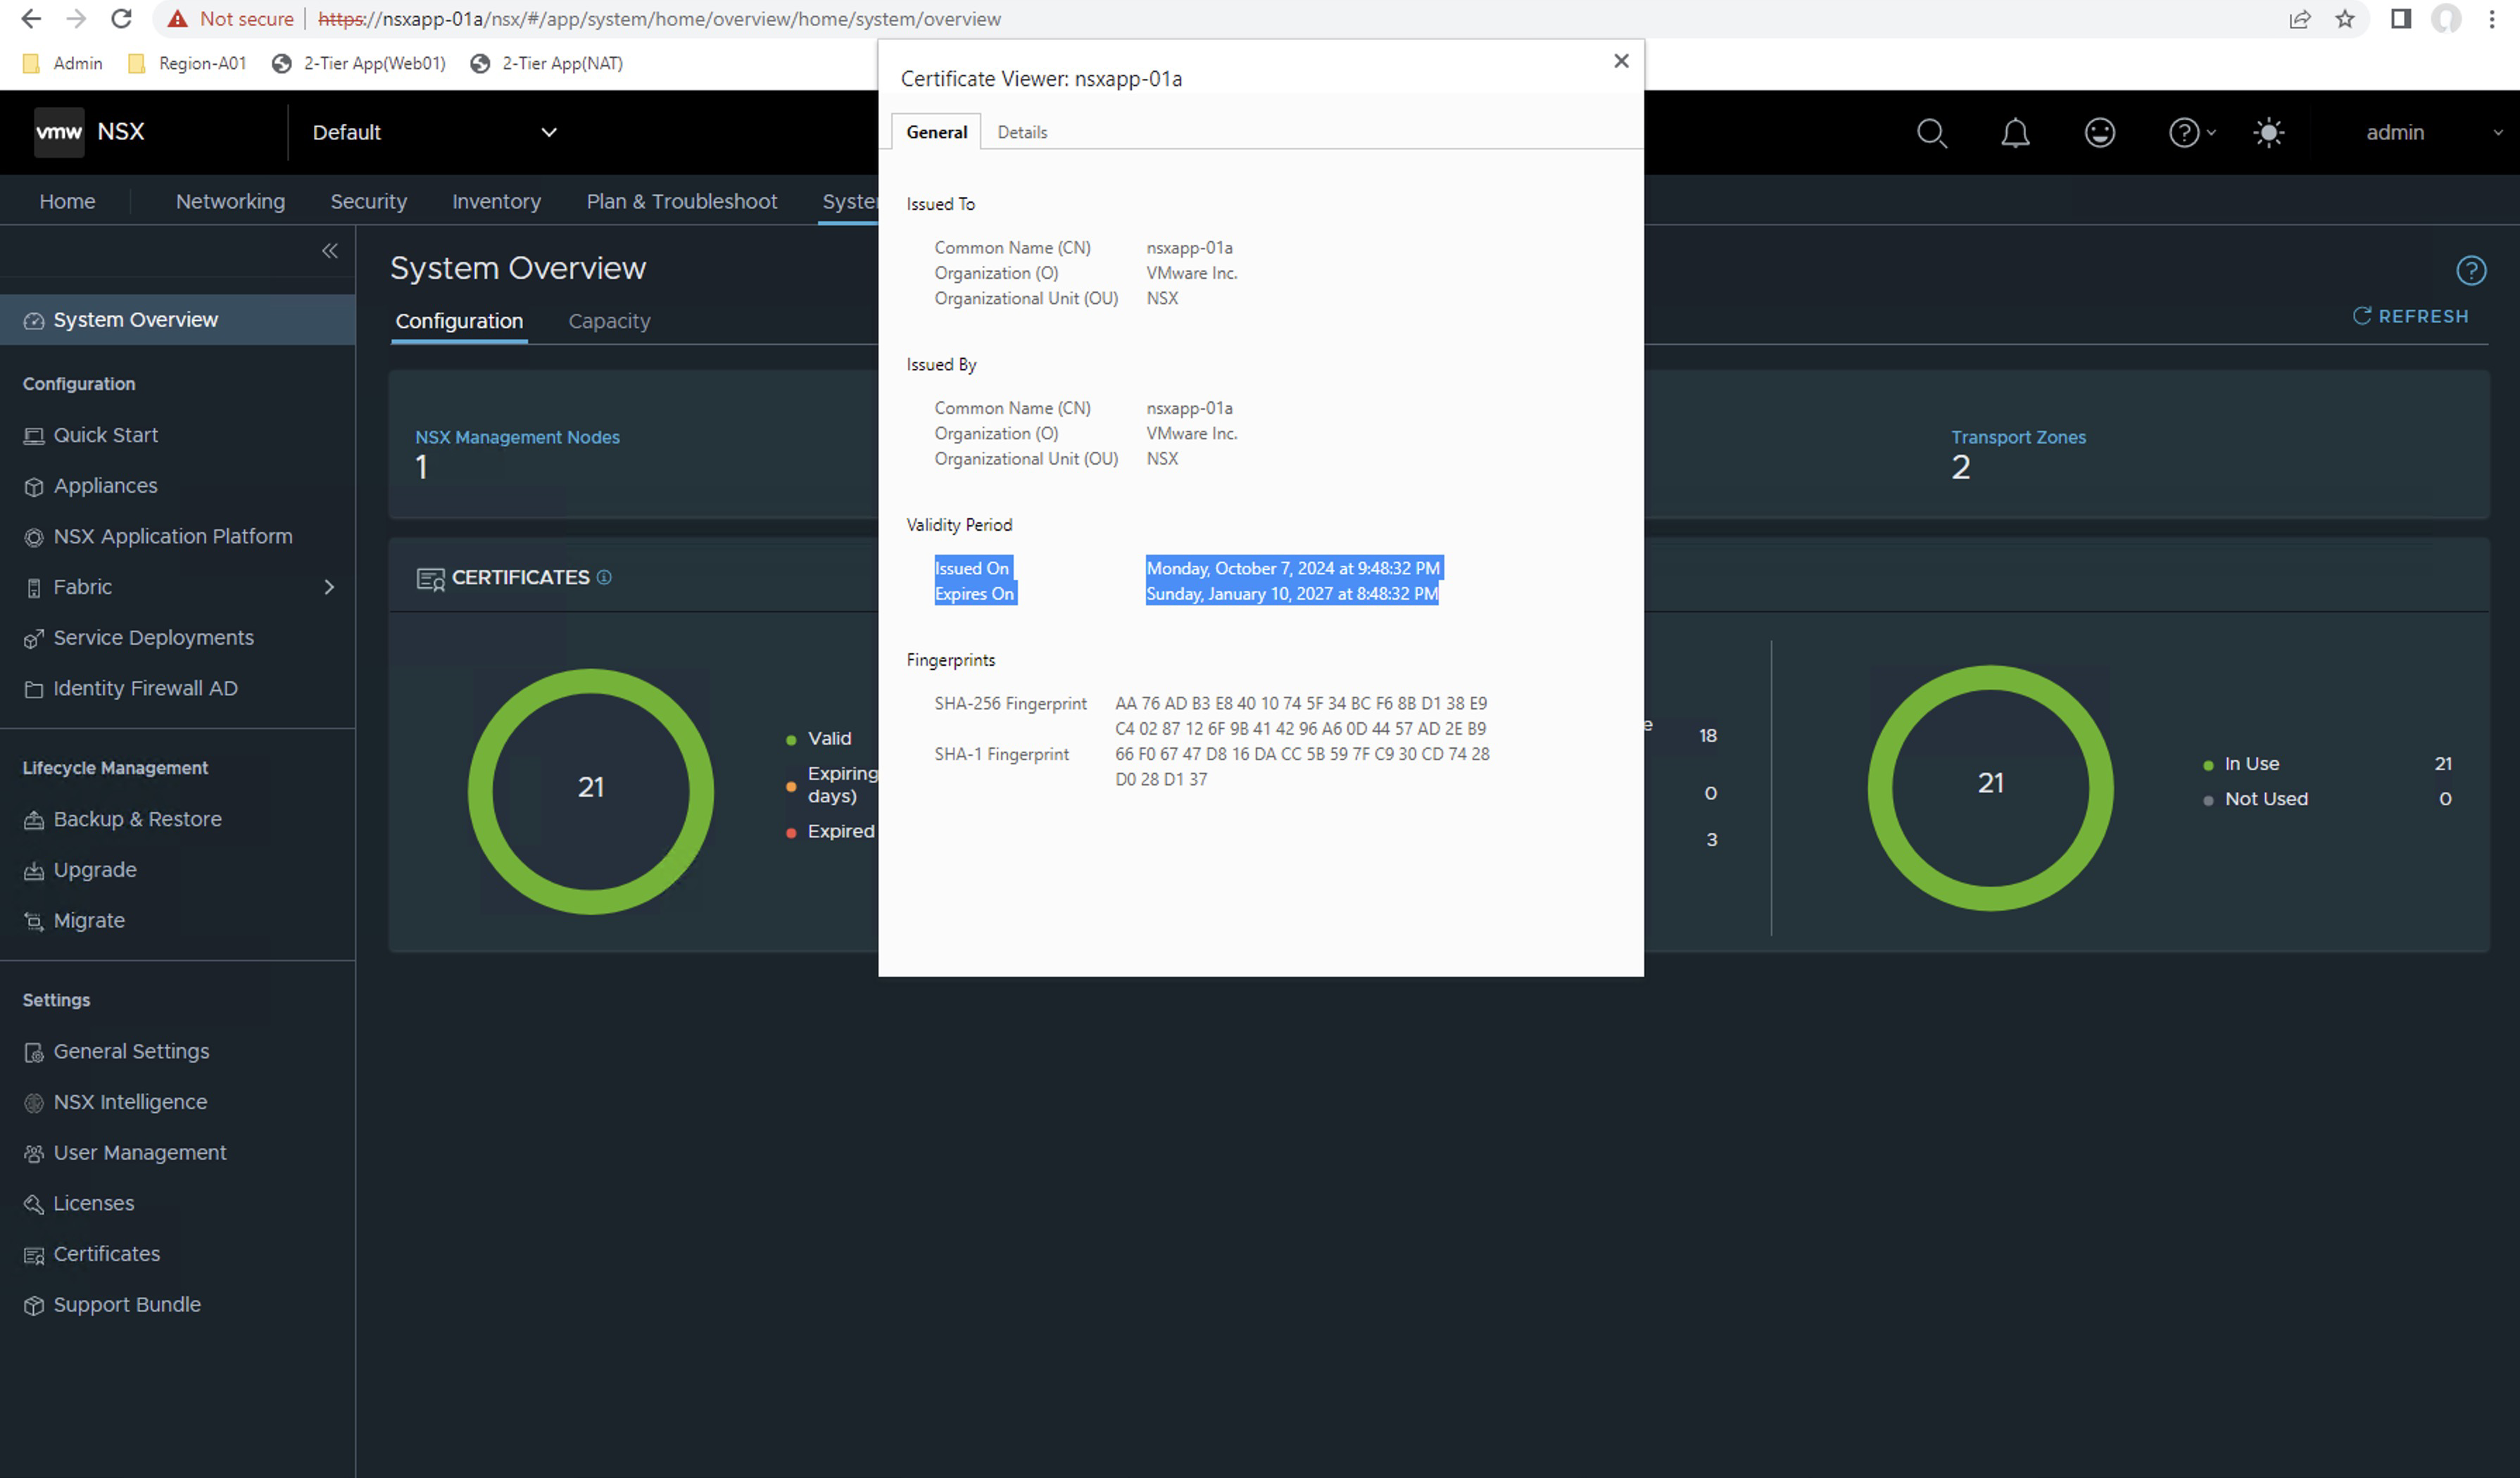This screenshot has height=1478, width=2520.
Task: Open the NSX search magnifier icon
Action: pos(1931,133)
